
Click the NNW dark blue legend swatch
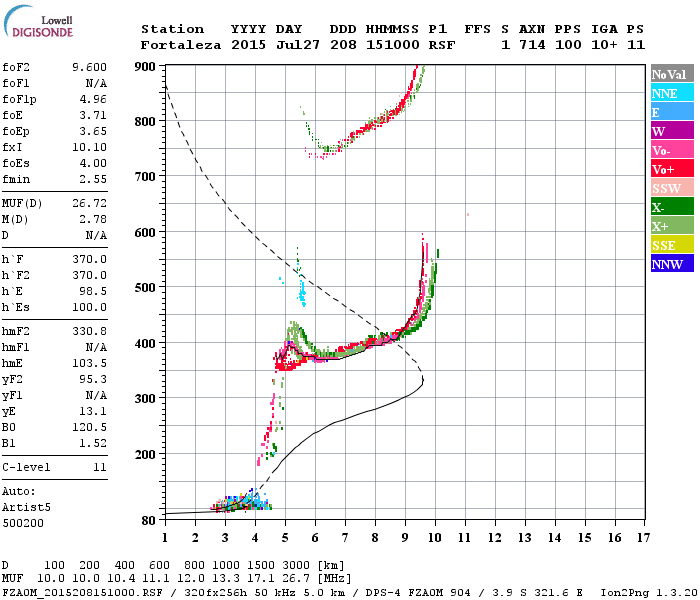[x=672, y=264]
